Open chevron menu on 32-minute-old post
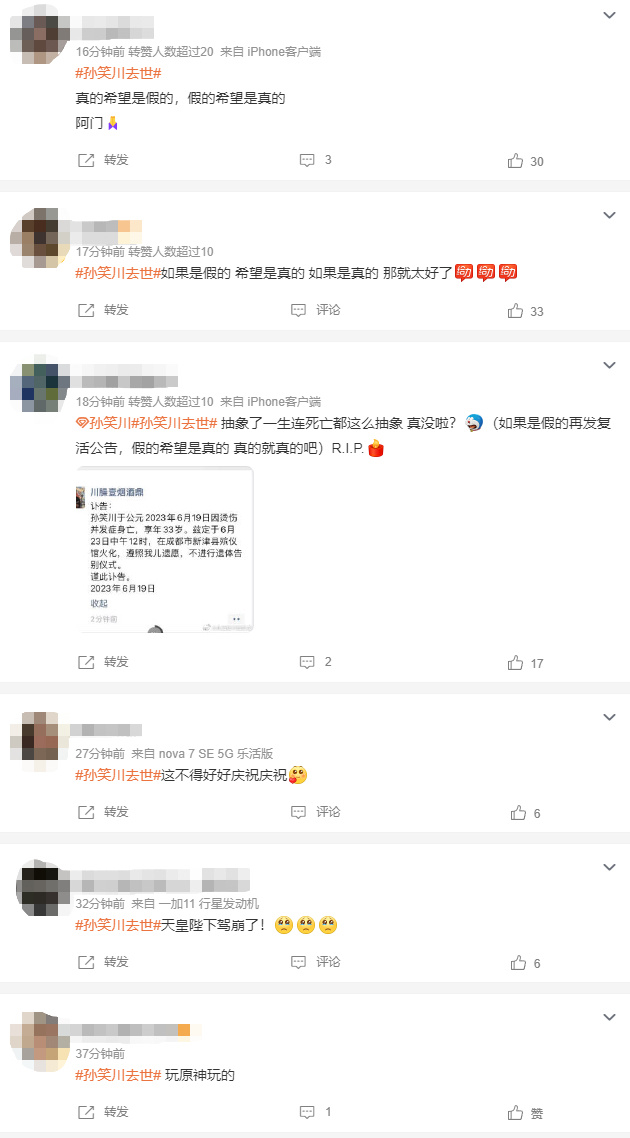The width and height of the screenshot is (630, 1138). pos(610,867)
